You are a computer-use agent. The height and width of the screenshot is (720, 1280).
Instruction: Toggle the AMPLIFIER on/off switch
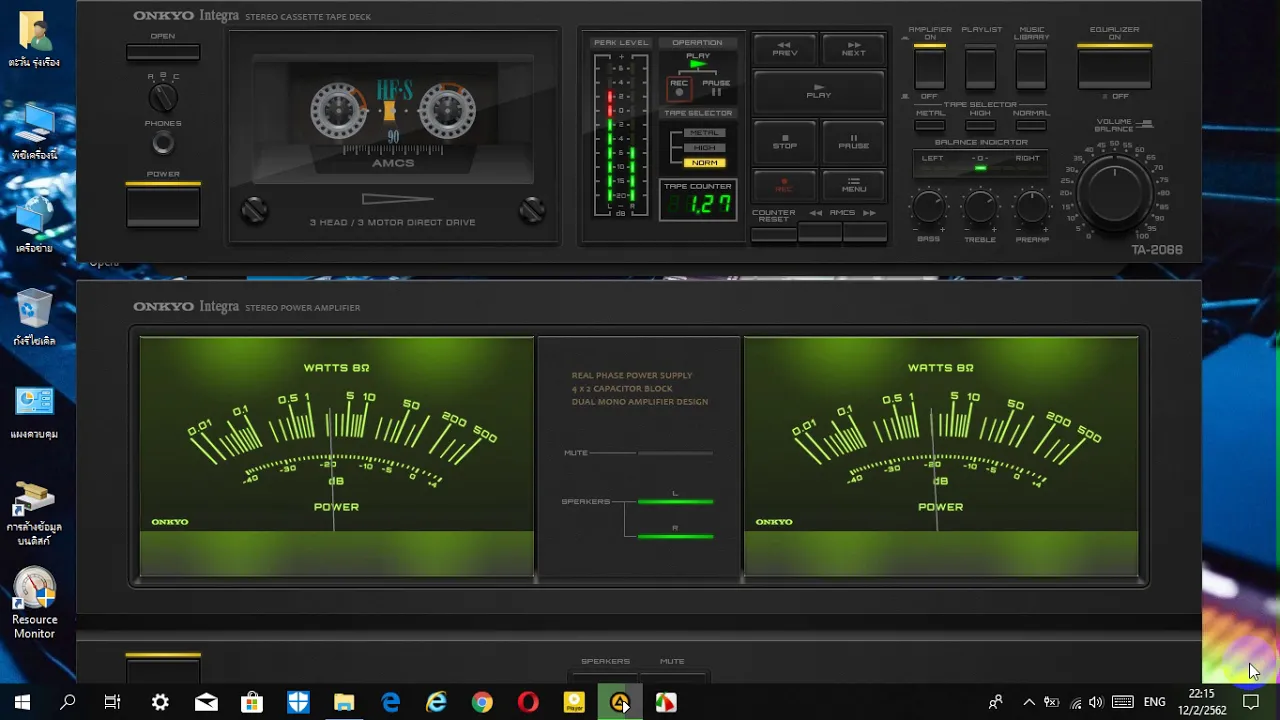pos(929,67)
